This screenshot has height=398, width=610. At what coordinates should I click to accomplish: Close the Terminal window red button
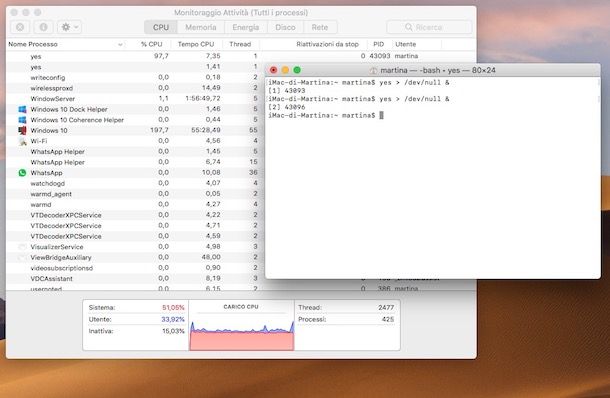[x=273, y=70]
